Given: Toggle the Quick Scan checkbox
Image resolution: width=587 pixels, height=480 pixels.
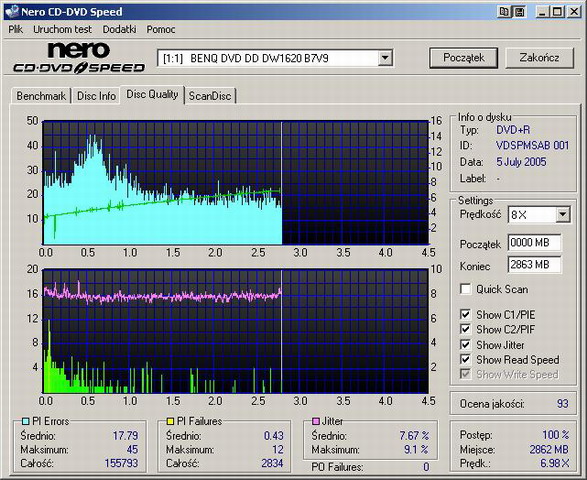Looking at the screenshot, I should [465, 289].
